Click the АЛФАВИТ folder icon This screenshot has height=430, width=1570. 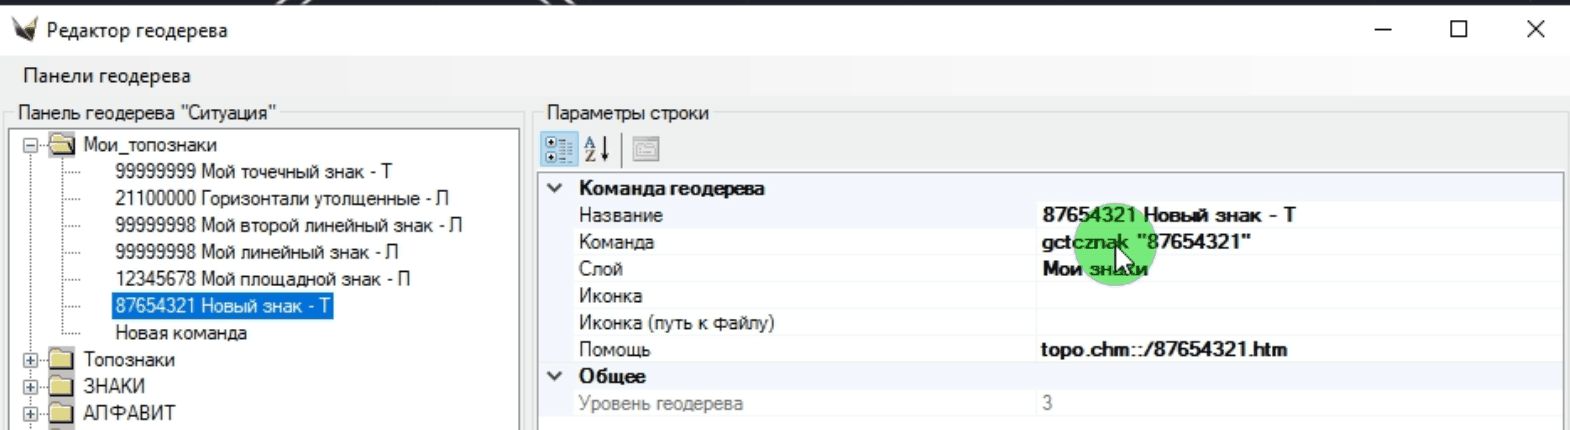62,413
